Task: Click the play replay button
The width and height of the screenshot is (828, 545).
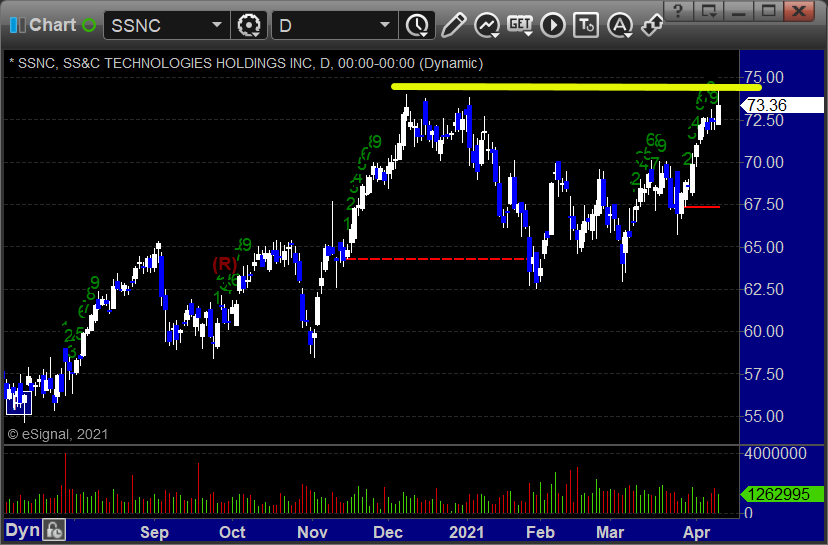Action: pyautogui.click(x=553, y=25)
